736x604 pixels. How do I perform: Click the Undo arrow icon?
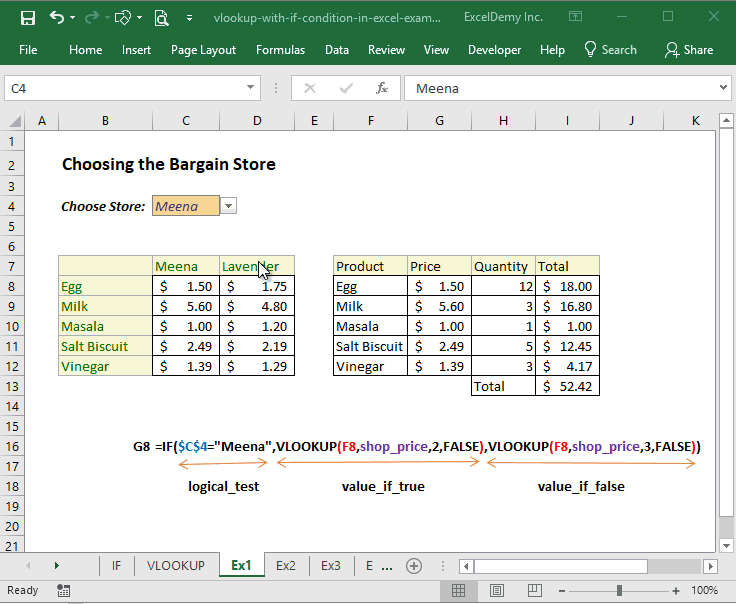point(57,17)
